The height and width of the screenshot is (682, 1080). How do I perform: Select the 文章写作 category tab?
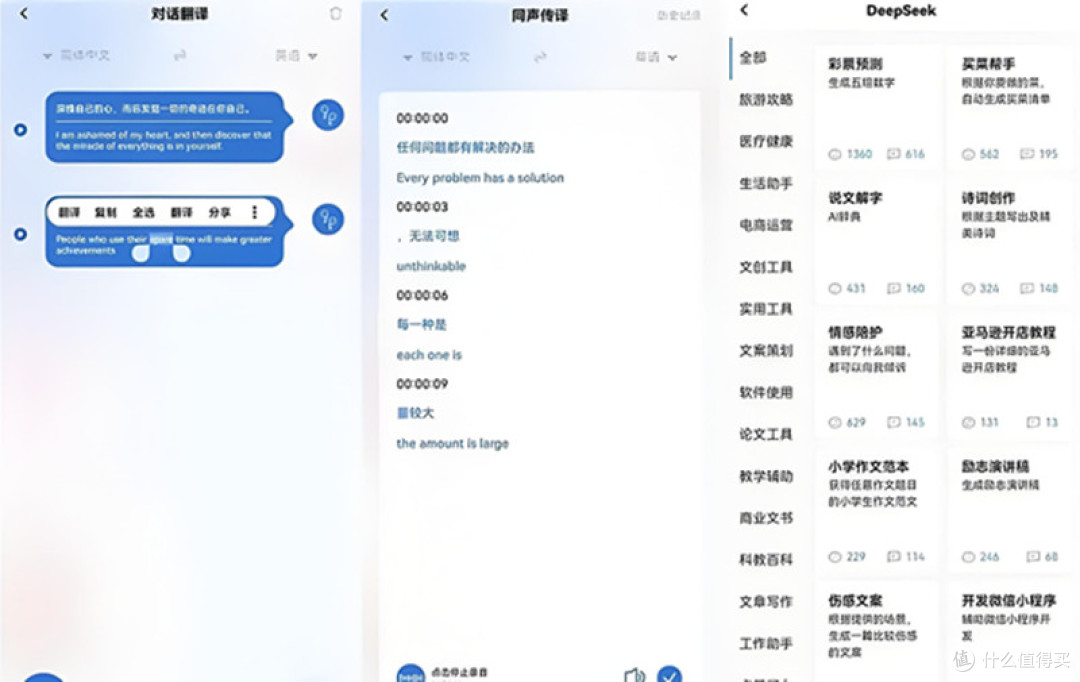coord(766,601)
